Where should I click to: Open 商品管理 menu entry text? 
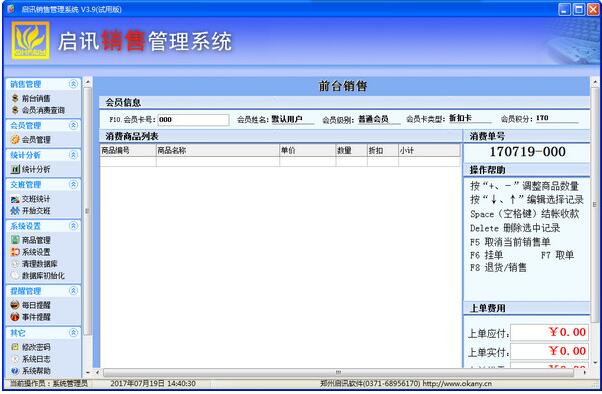coord(36,240)
